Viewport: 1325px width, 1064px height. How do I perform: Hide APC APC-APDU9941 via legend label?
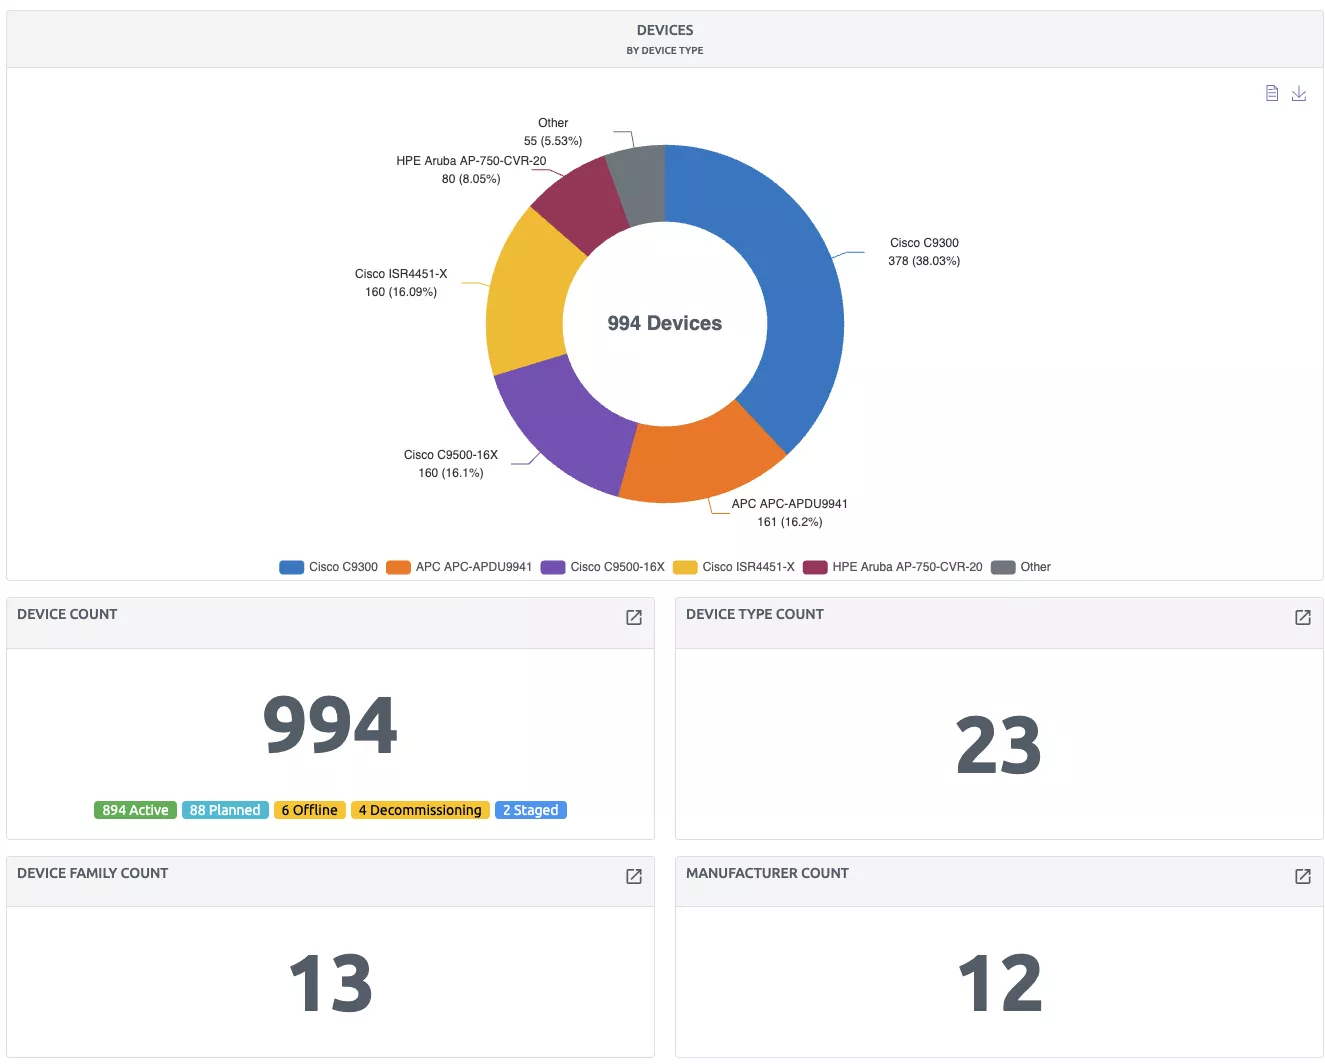473,567
